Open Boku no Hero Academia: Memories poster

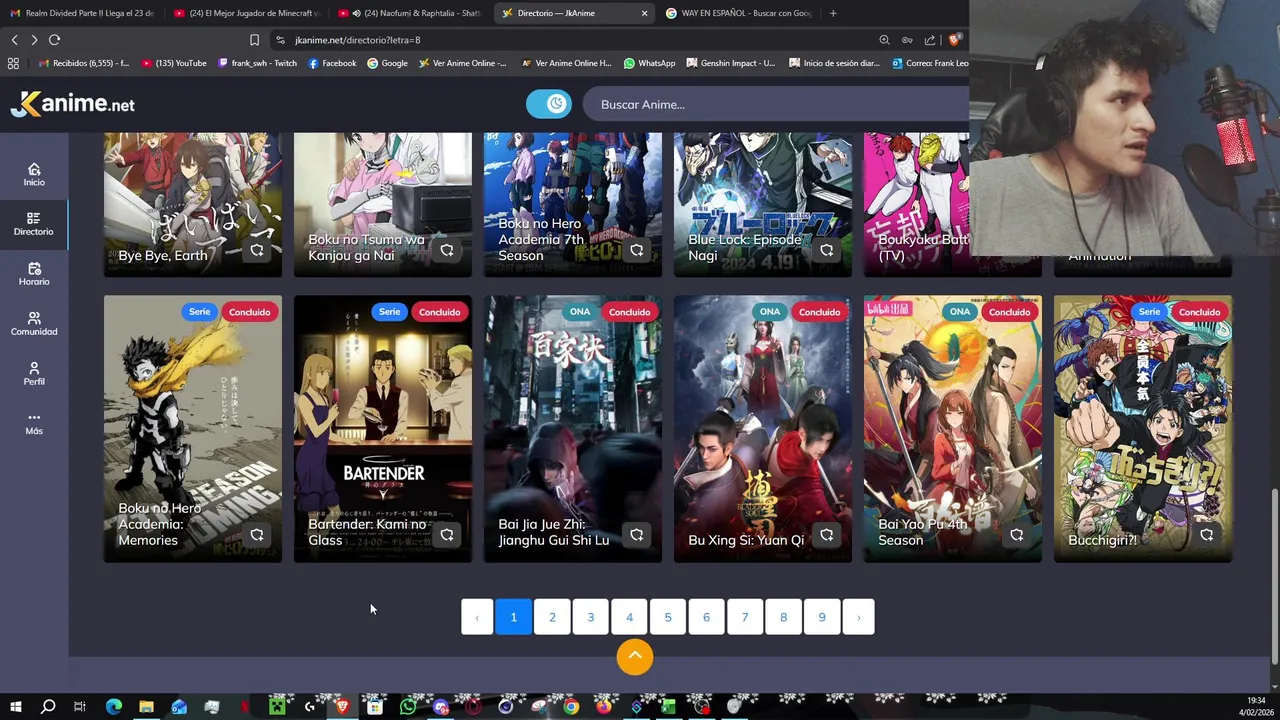click(193, 428)
